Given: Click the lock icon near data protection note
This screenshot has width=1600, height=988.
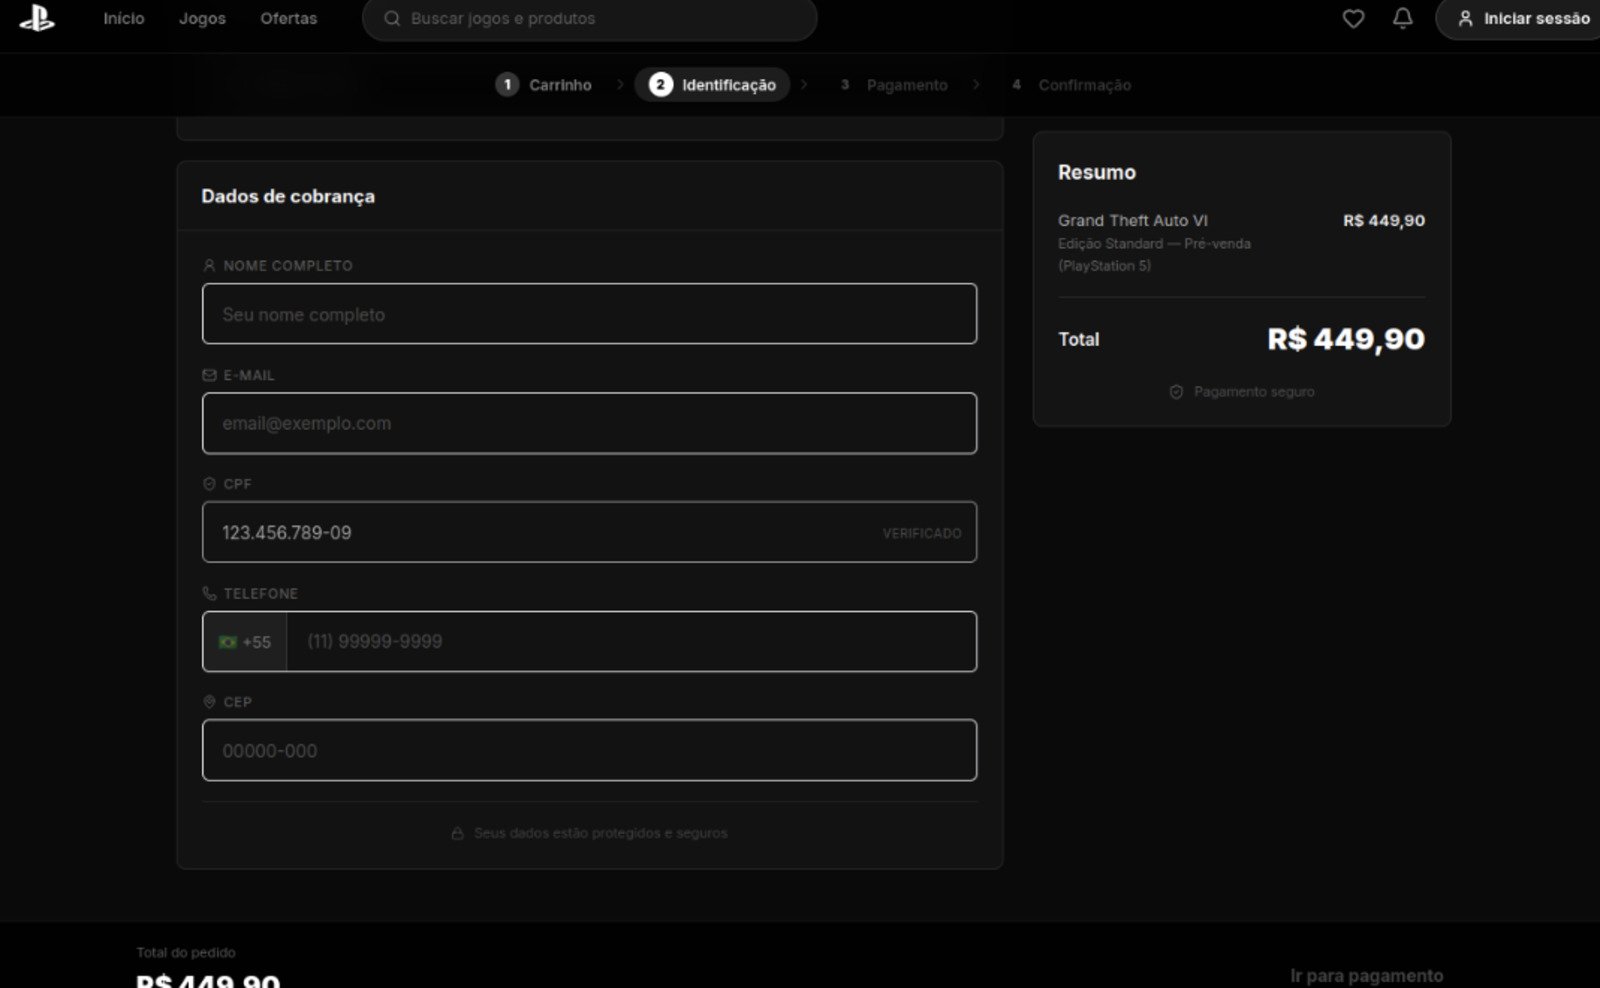Looking at the screenshot, I should tap(457, 833).
